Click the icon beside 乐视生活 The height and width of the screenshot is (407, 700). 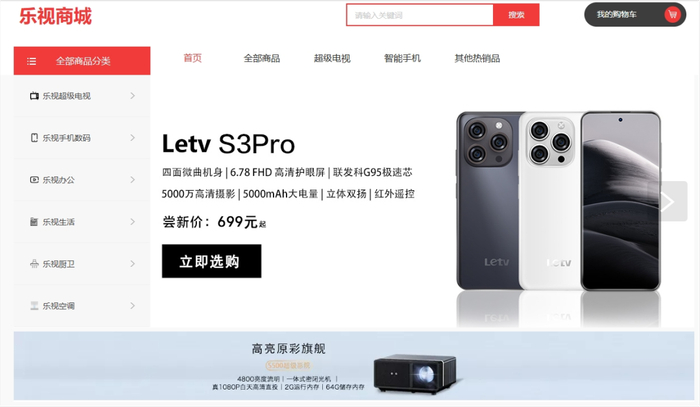34,222
